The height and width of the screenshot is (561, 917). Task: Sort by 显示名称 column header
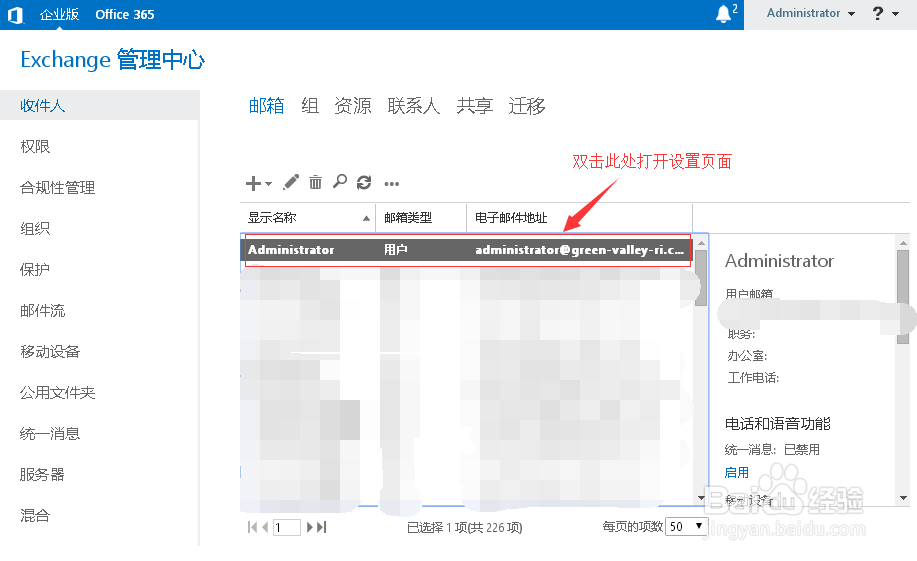pos(308,218)
